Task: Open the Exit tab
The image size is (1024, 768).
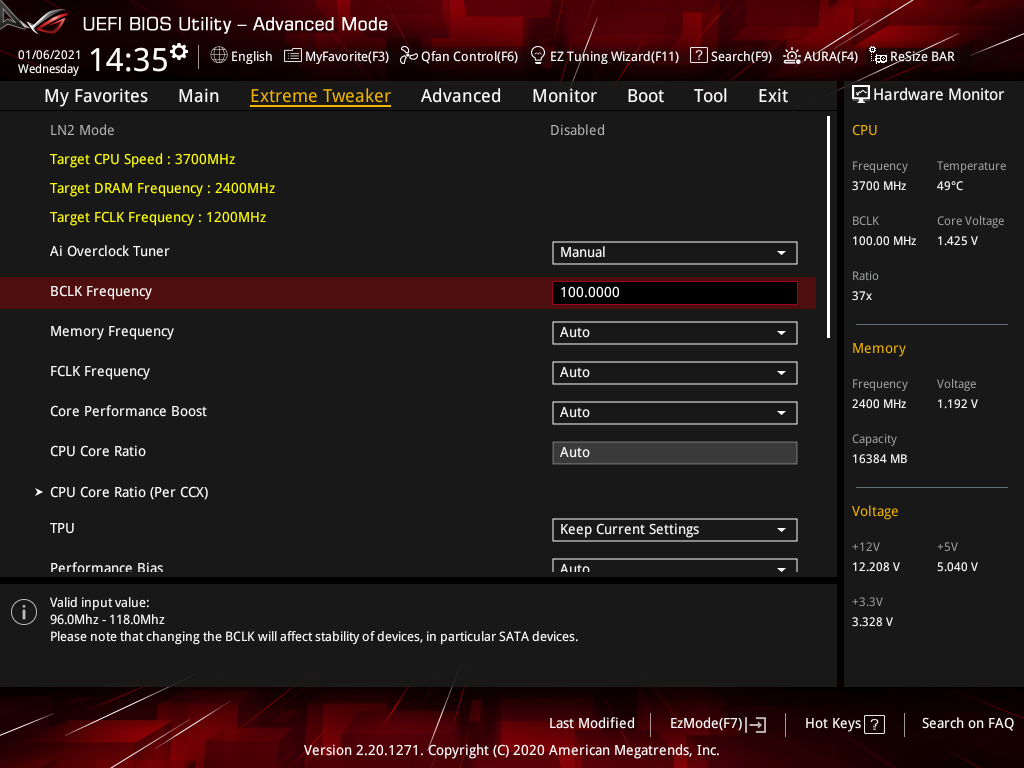Action: tap(773, 96)
